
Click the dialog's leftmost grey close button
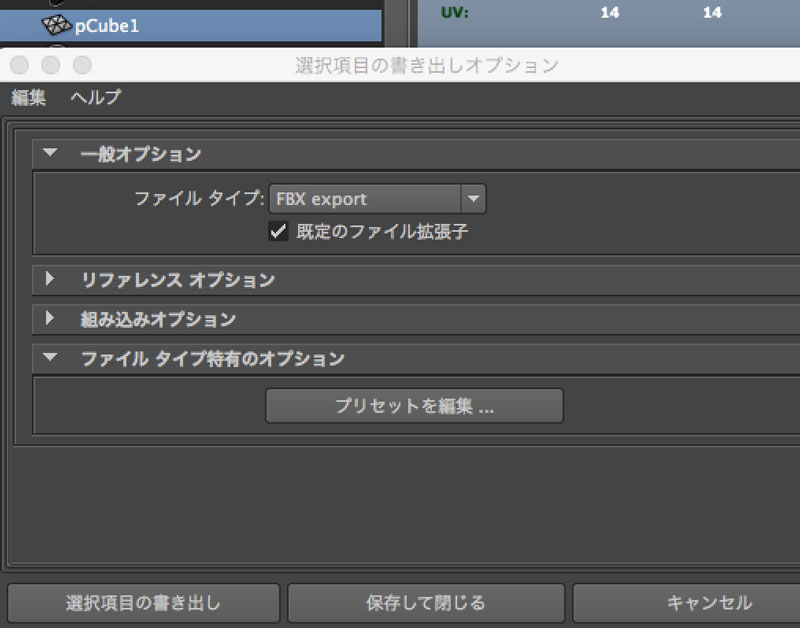click(x=19, y=65)
